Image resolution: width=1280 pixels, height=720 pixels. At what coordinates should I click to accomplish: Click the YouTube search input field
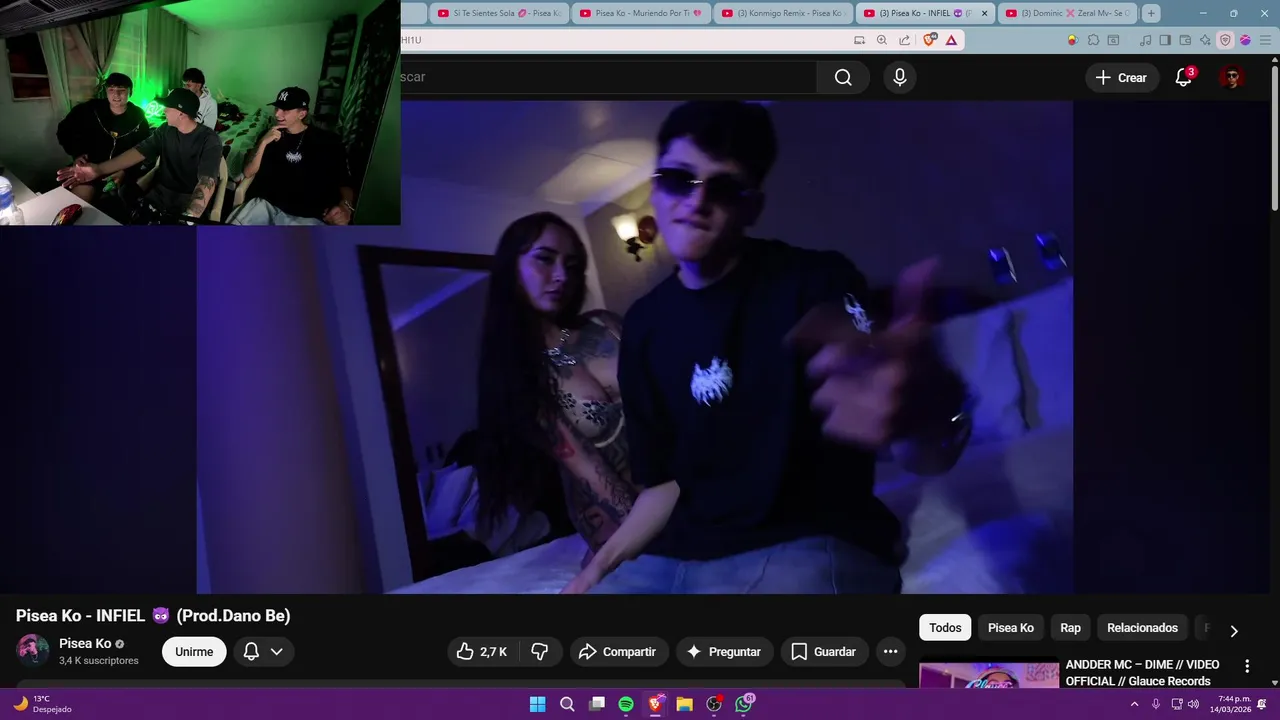(608, 77)
